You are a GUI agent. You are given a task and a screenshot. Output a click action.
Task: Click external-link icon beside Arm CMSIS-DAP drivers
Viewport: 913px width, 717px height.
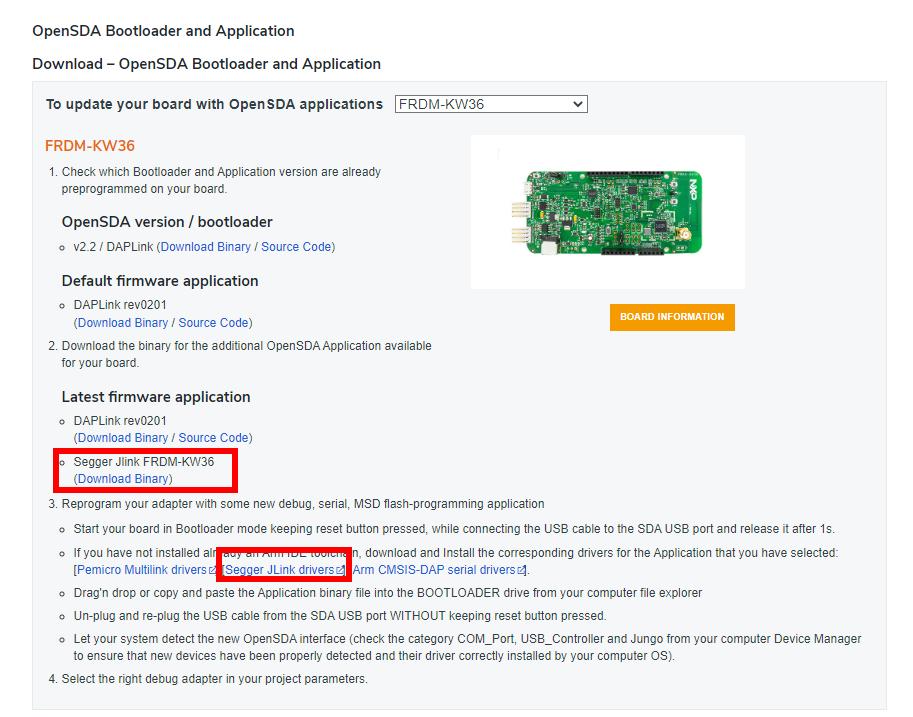pos(521,571)
